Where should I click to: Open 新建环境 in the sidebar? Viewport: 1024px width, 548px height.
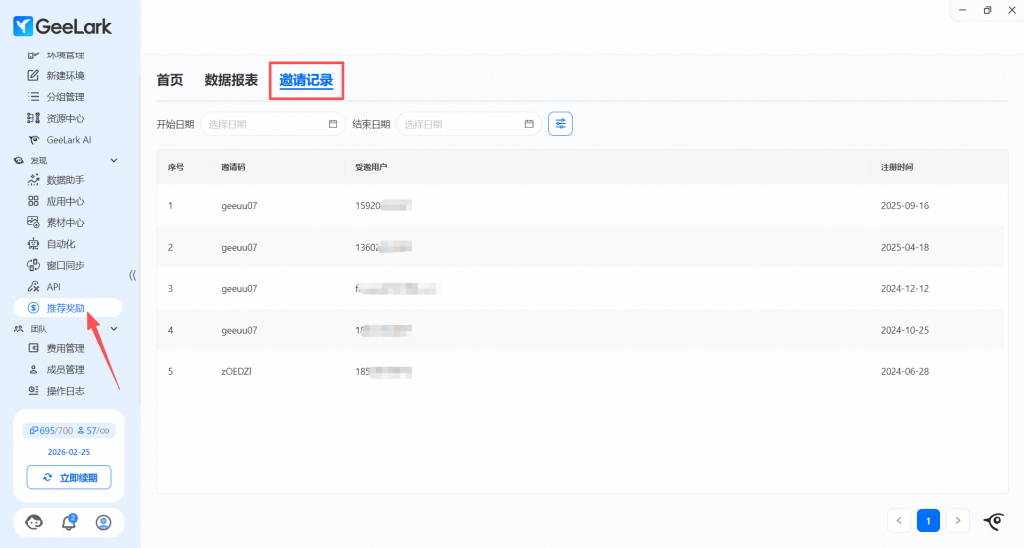65,76
